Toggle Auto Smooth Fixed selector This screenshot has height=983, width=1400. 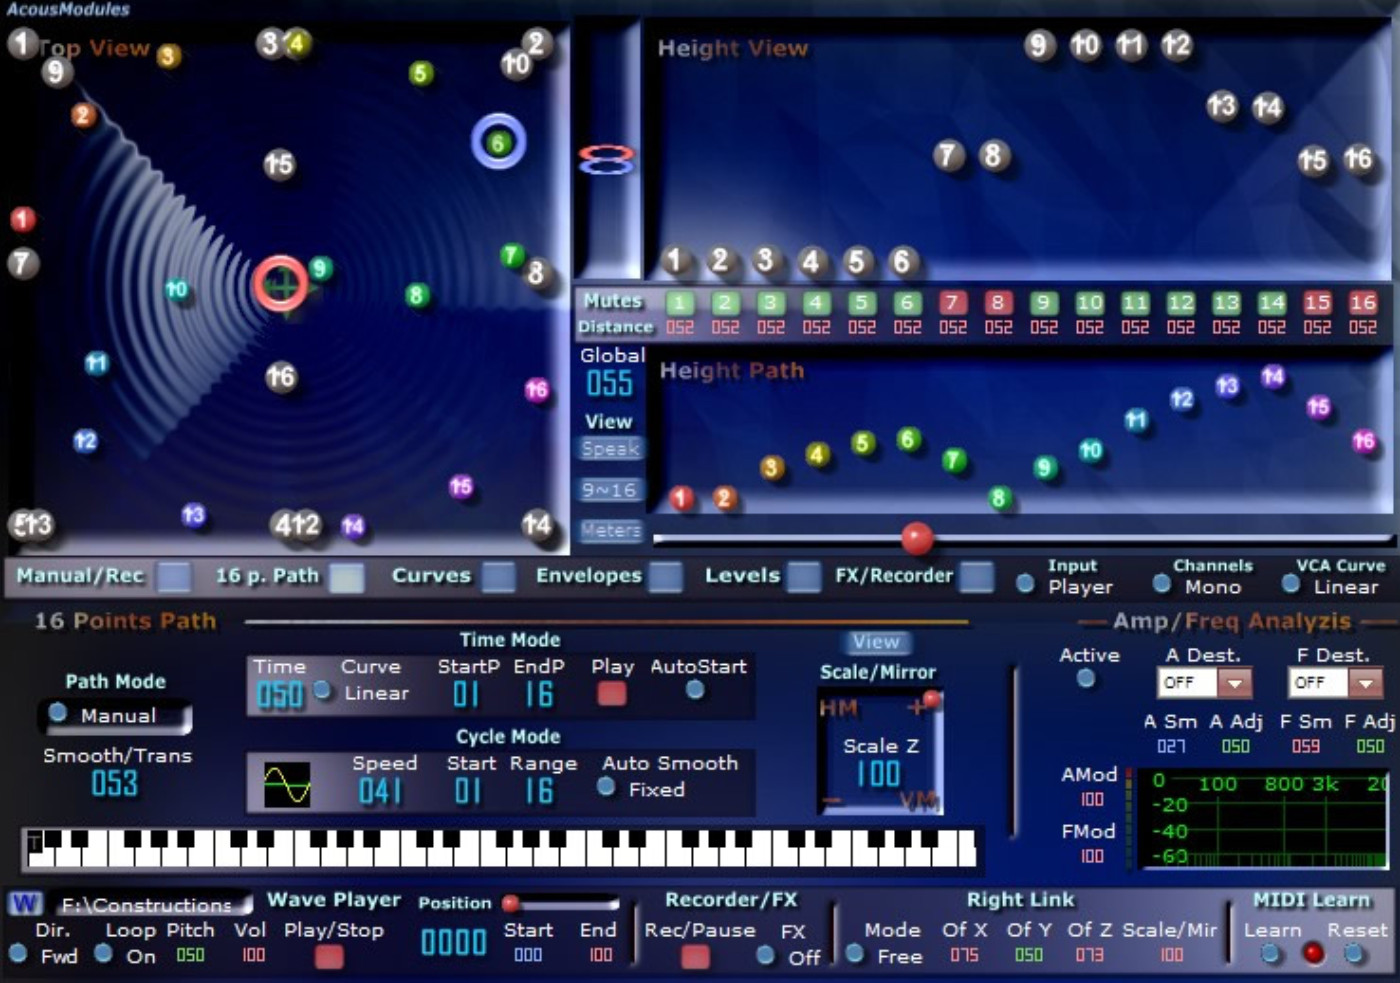[606, 787]
